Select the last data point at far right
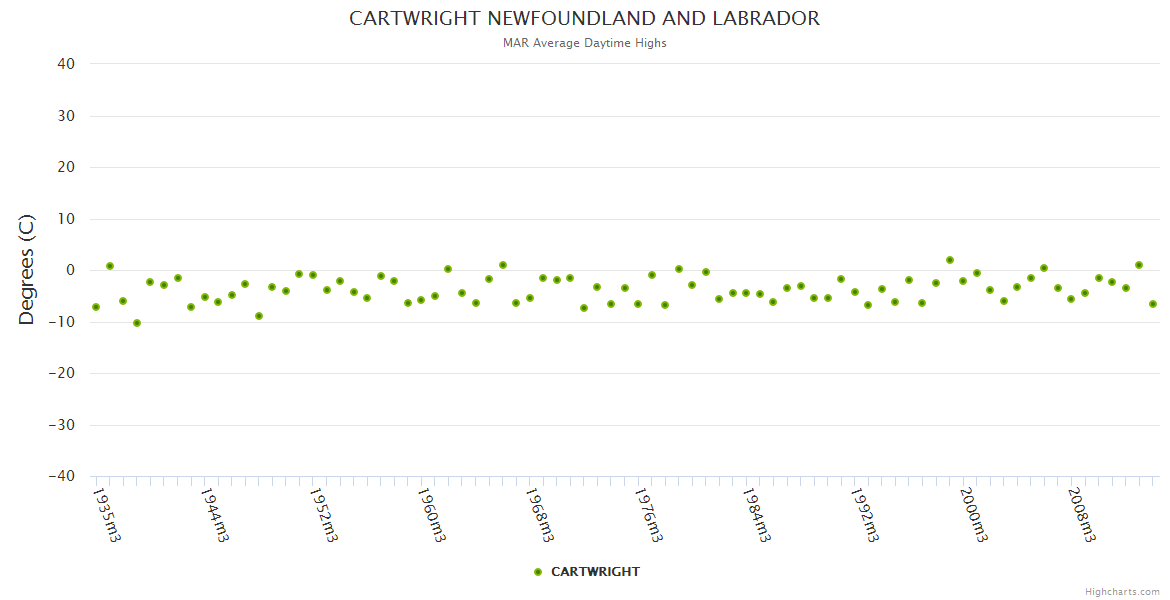The height and width of the screenshot is (600, 1170). coord(1153,304)
